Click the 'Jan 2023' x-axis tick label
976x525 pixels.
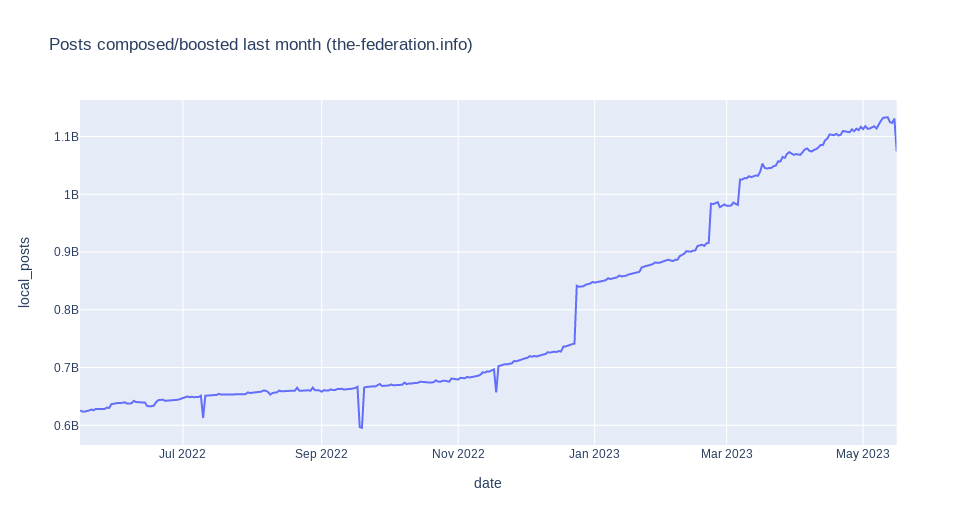pyautogui.click(x=594, y=454)
